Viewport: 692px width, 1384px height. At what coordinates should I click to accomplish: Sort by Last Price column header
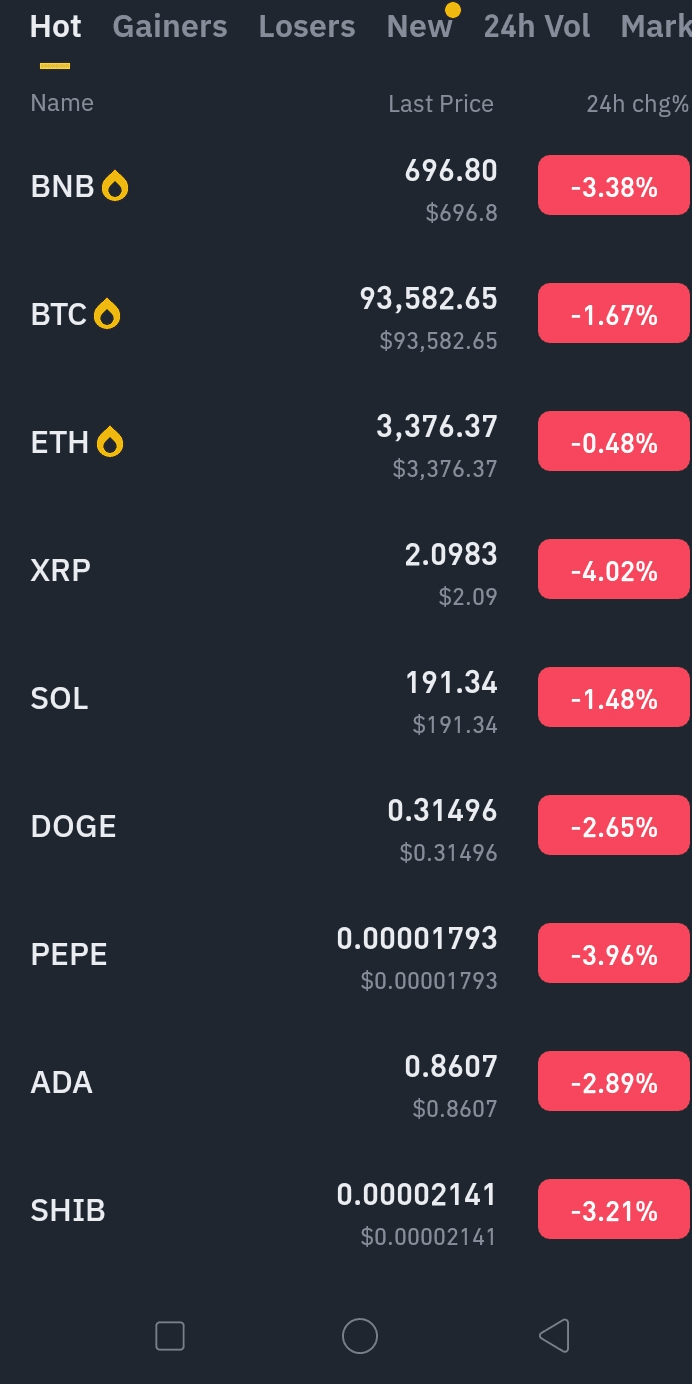pos(441,104)
